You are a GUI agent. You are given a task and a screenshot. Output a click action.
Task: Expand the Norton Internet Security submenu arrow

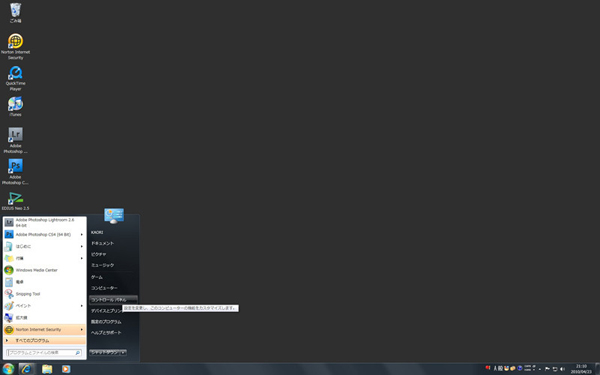82,329
